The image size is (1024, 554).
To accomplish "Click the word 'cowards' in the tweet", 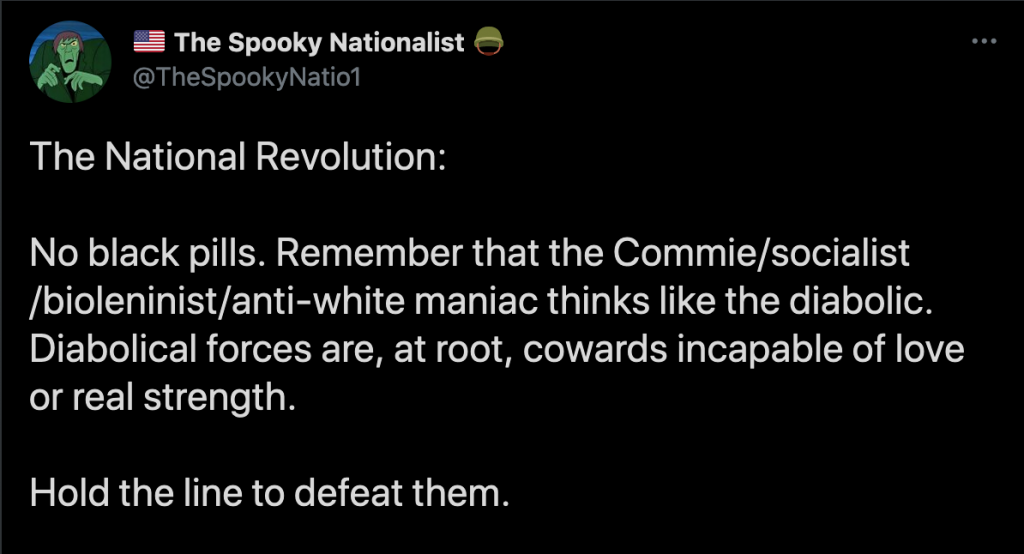I will [x=595, y=350].
